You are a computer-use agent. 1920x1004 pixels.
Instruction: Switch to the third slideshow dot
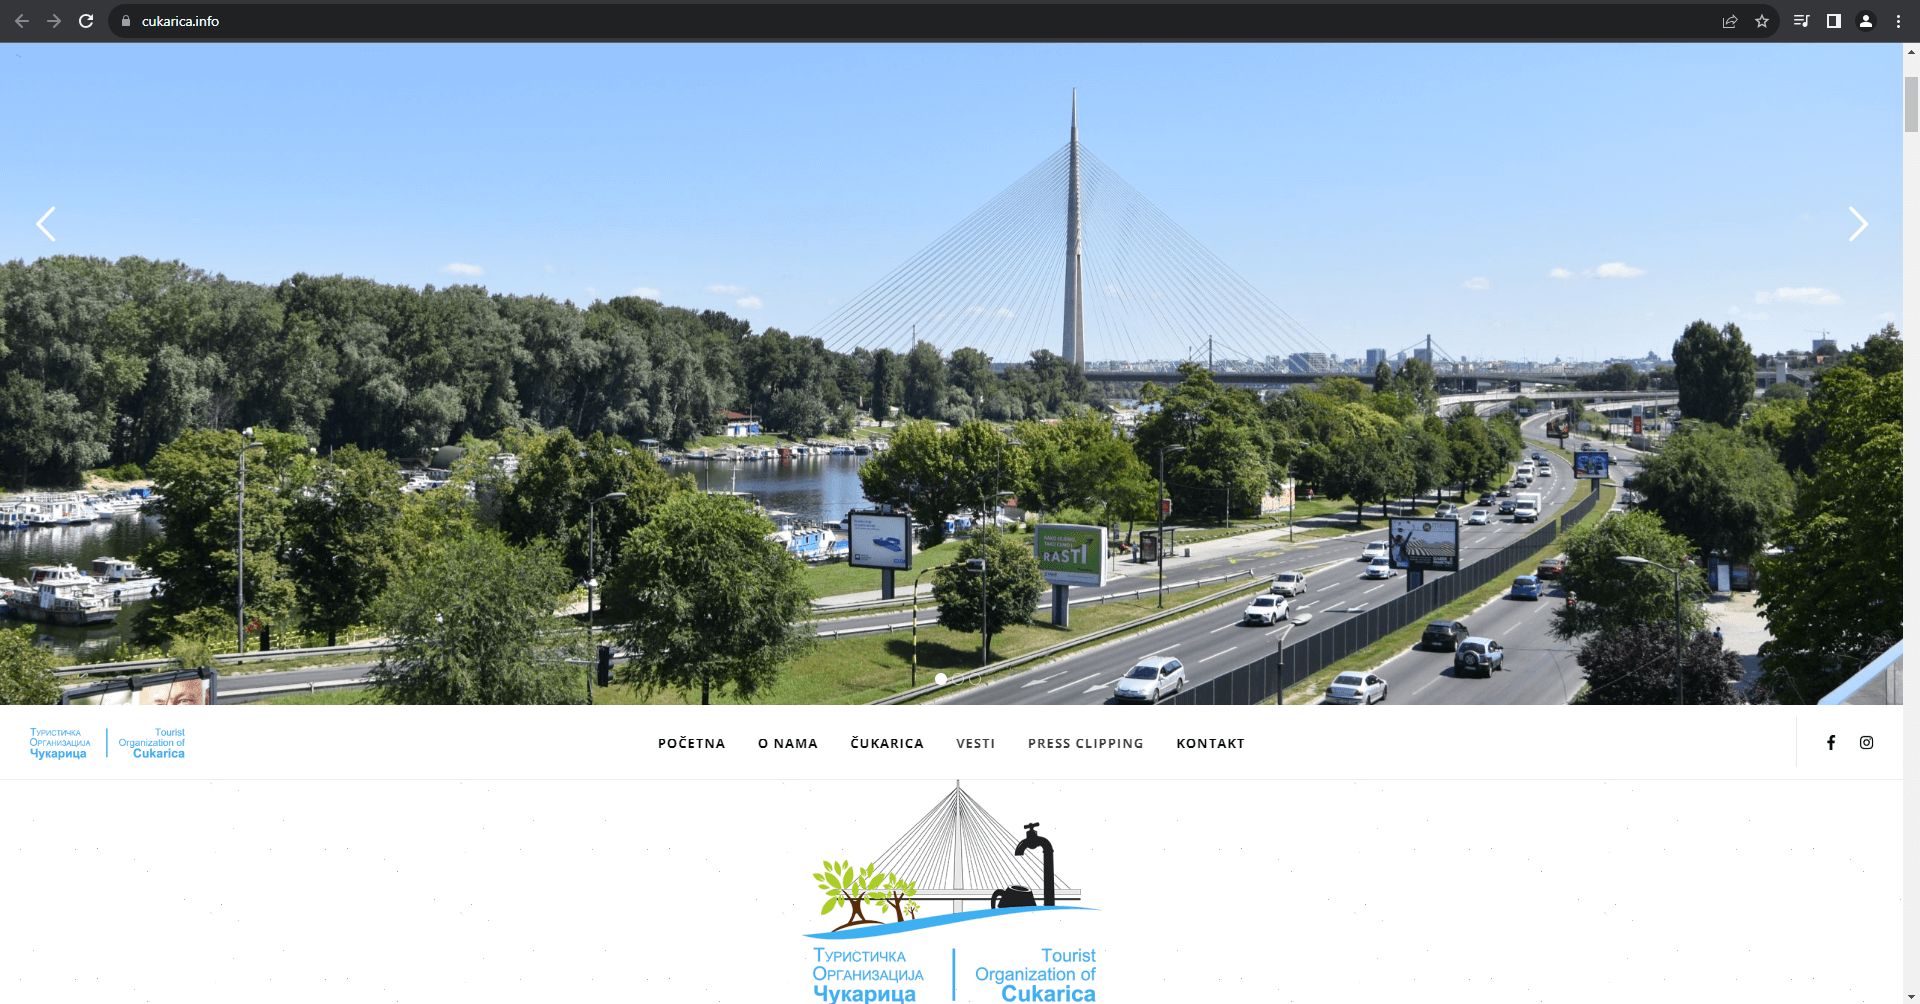pyautogui.click(x=975, y=679)
